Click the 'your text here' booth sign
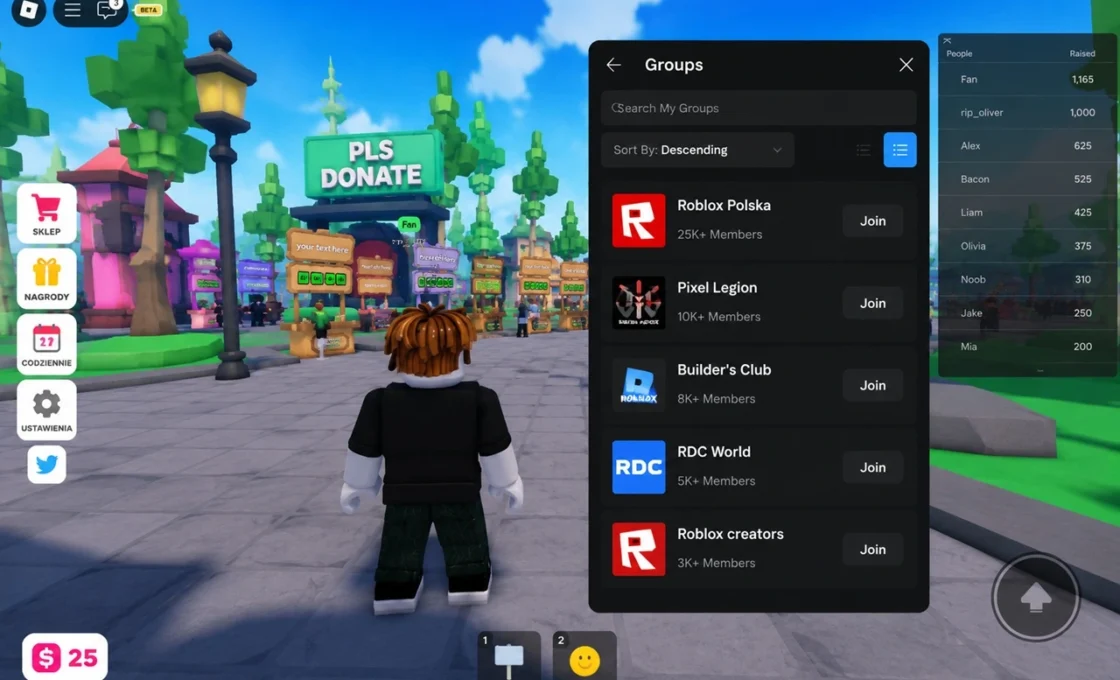The height and width of the screenshot is (680, 1120). (x=321, y=248)
